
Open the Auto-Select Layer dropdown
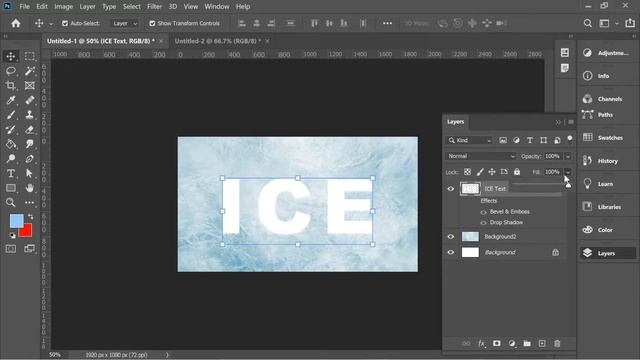point(125,23)
